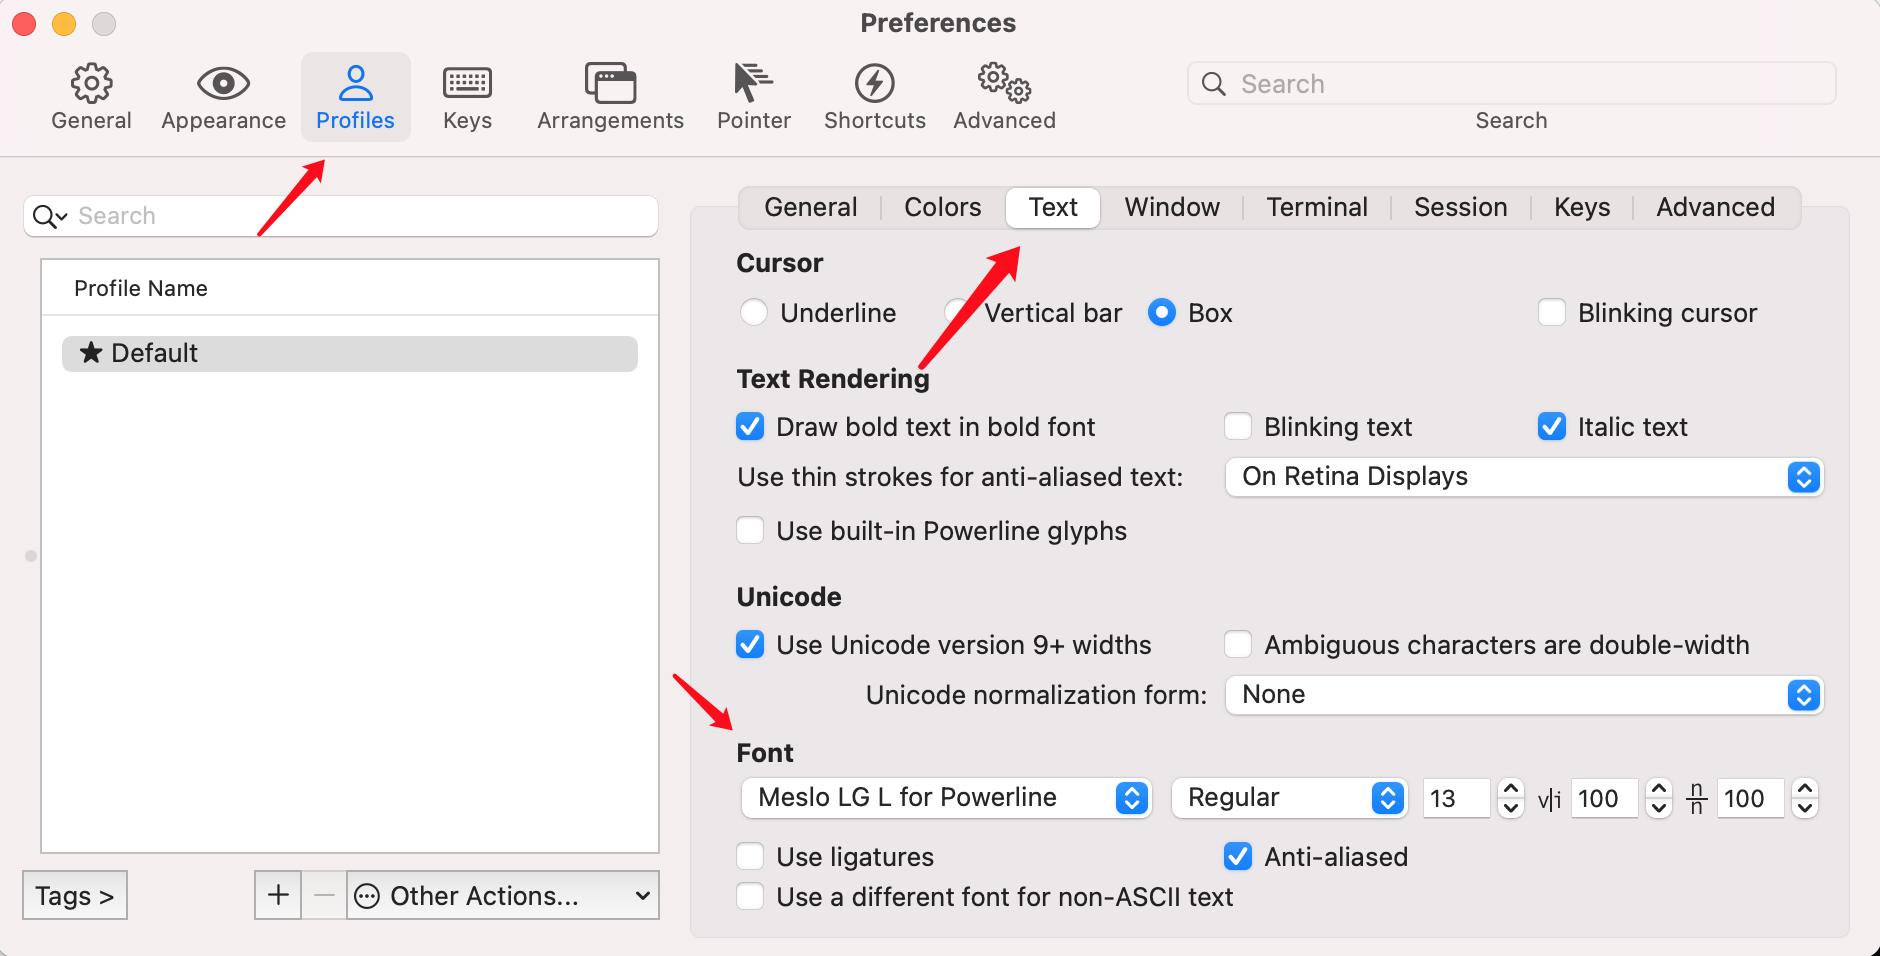Open the Pointer preferences pane

(x=753, y=97)
